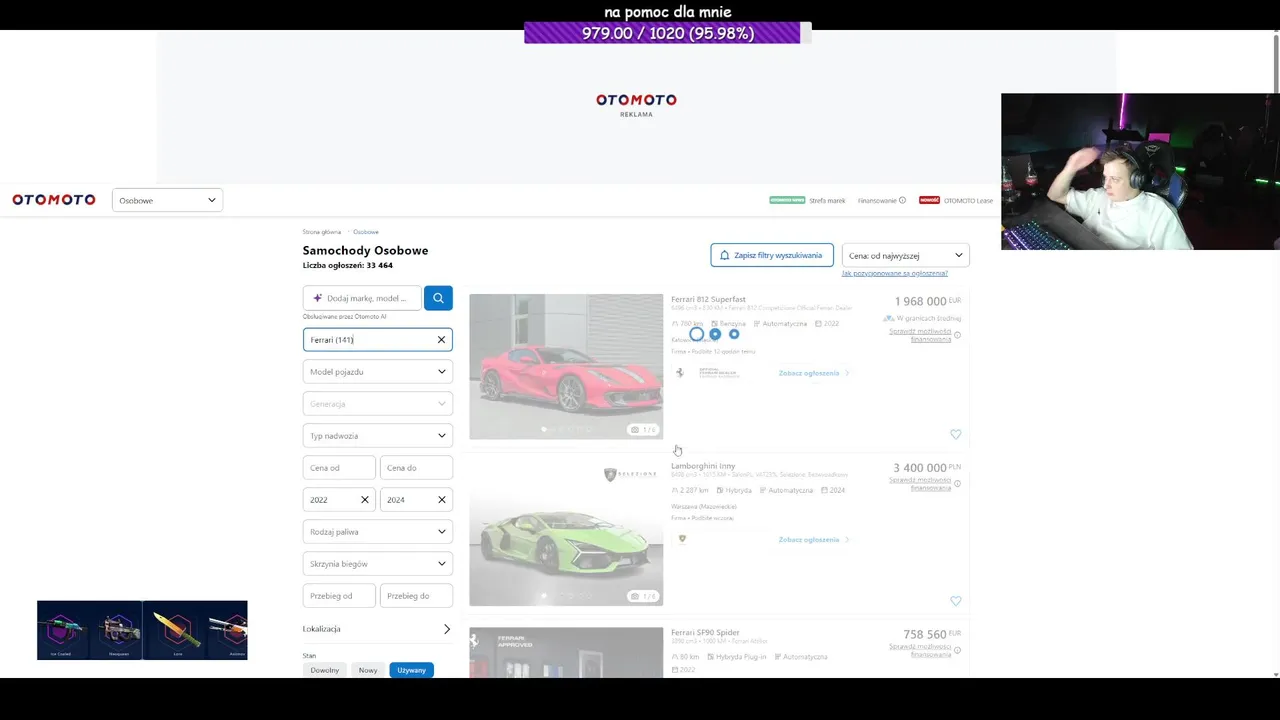1280x720 pixels.
Task: Open the Finansowanie menu item
Action: coord(877,200)
